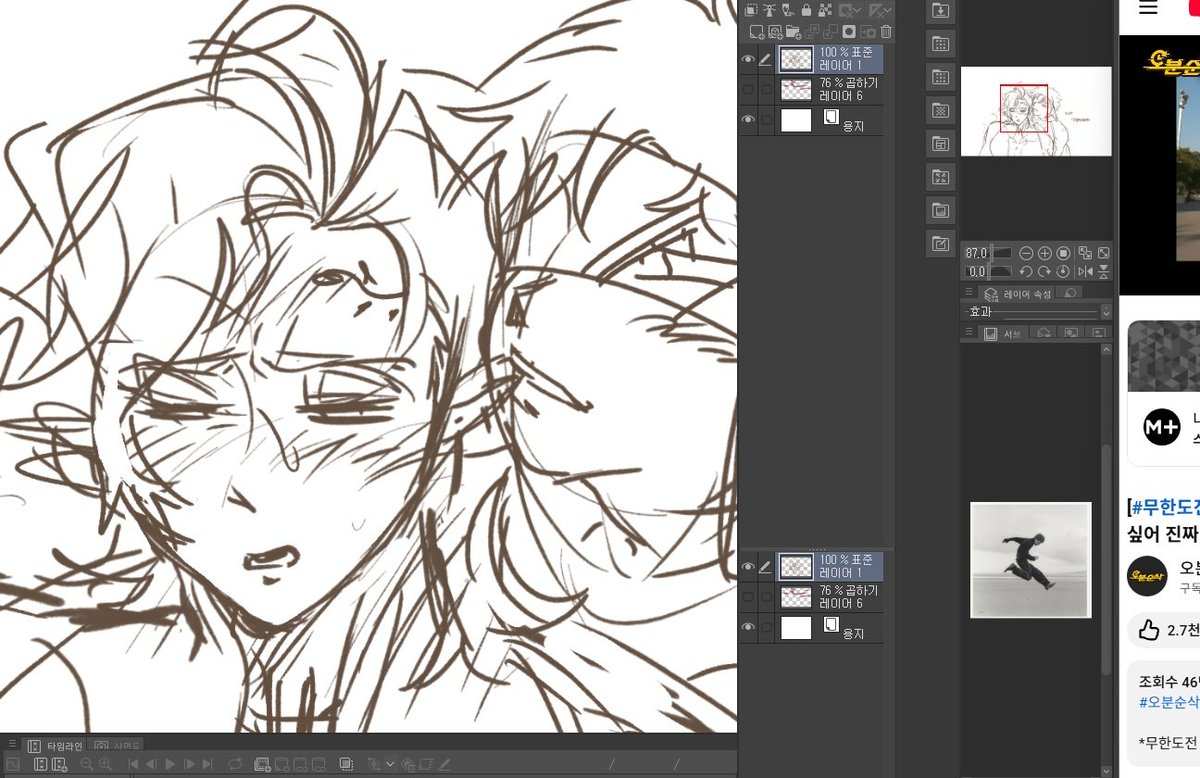Toggle edit box of 용지 upper list

click(x=766, y=120)
